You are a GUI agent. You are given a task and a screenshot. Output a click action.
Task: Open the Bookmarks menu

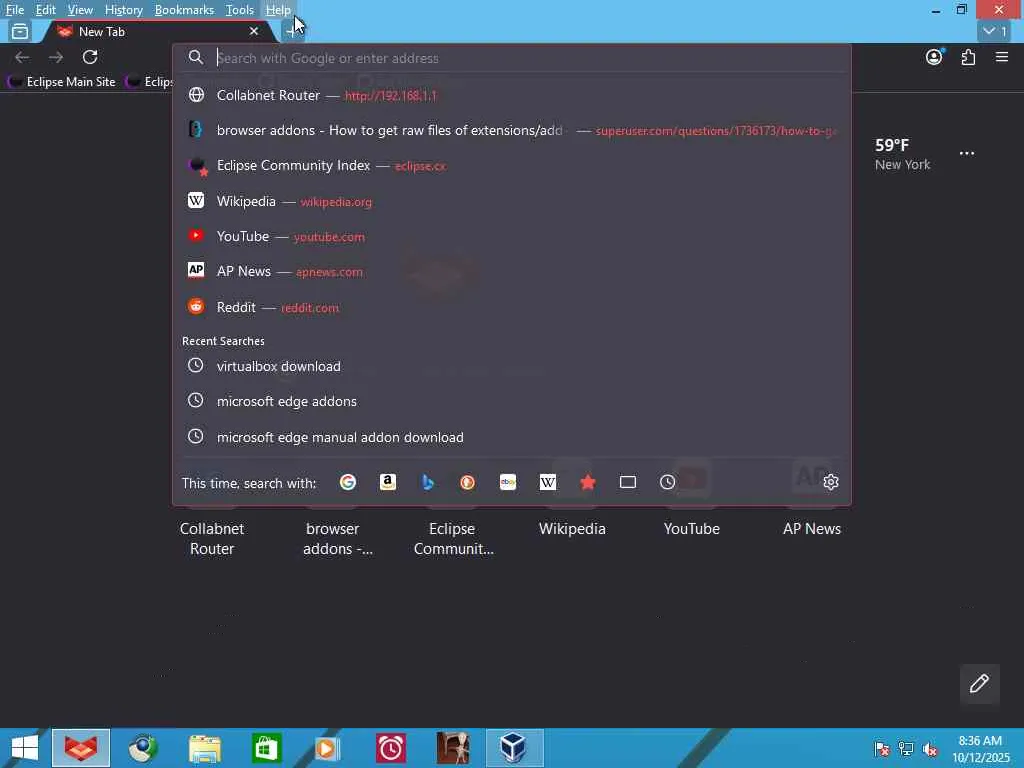pyautogui.click(x=184, y=10)
